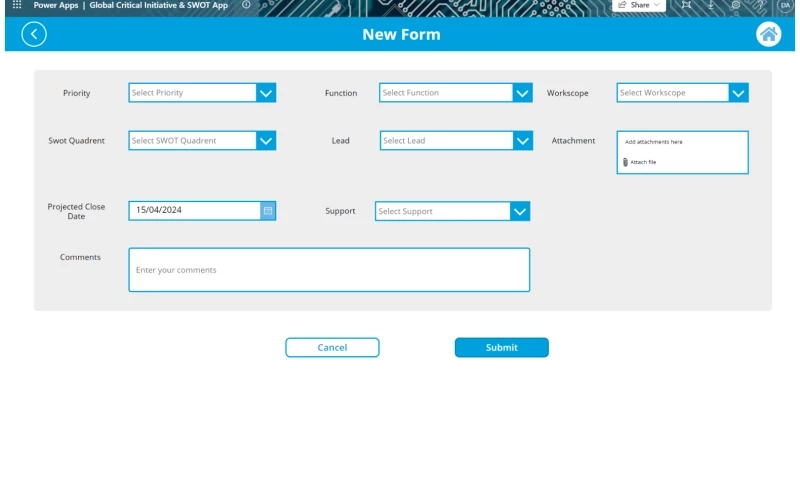
Task: Click the app info icon
Action: coord(246,5)
